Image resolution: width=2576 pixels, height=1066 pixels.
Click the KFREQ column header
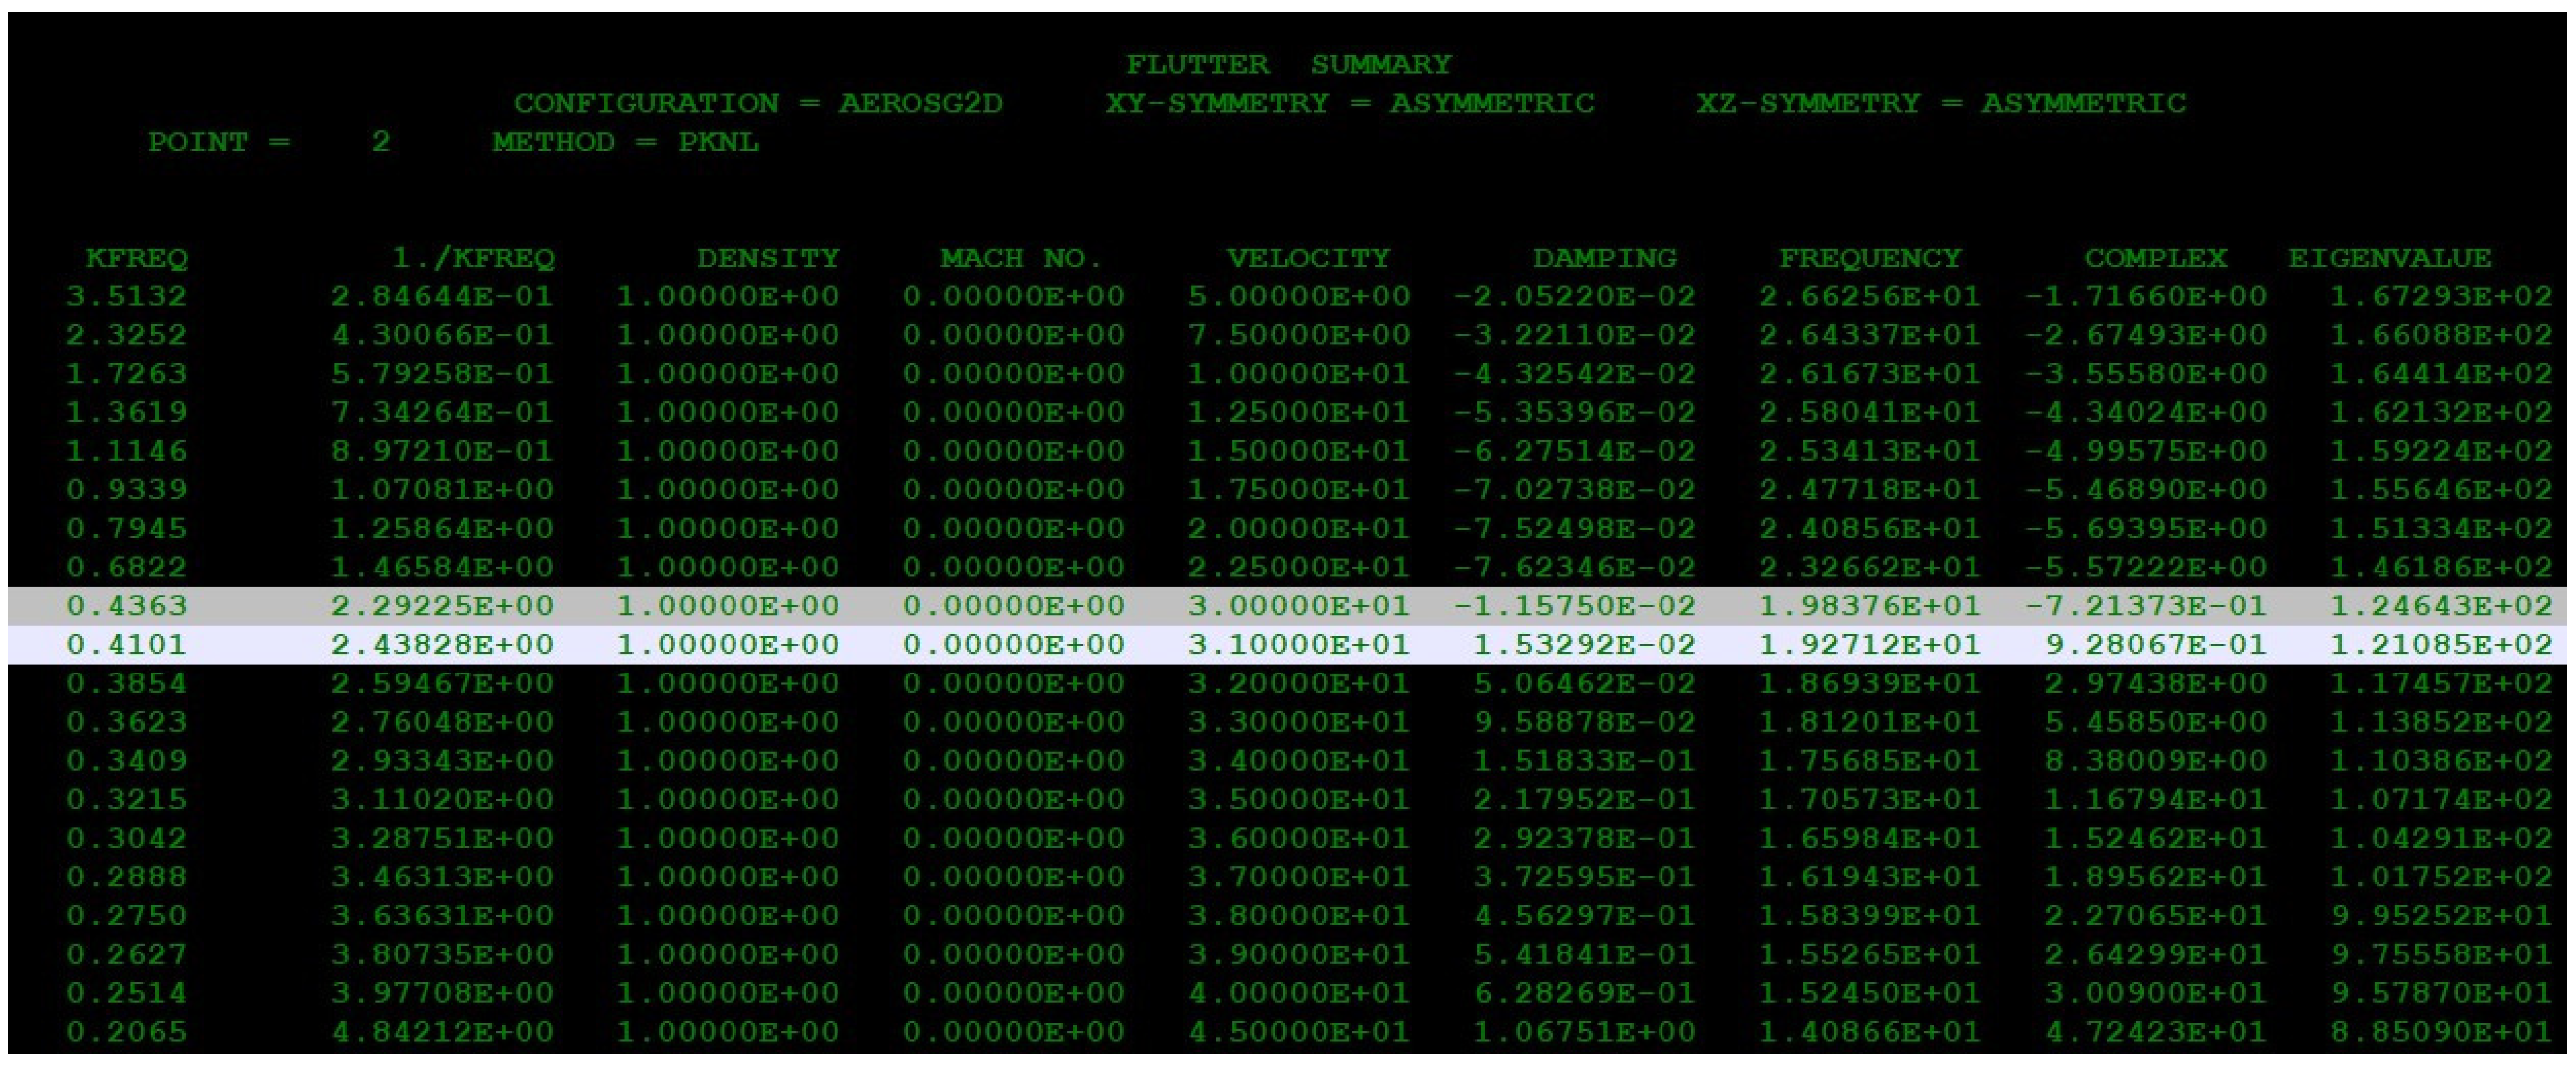coord(136,258)
